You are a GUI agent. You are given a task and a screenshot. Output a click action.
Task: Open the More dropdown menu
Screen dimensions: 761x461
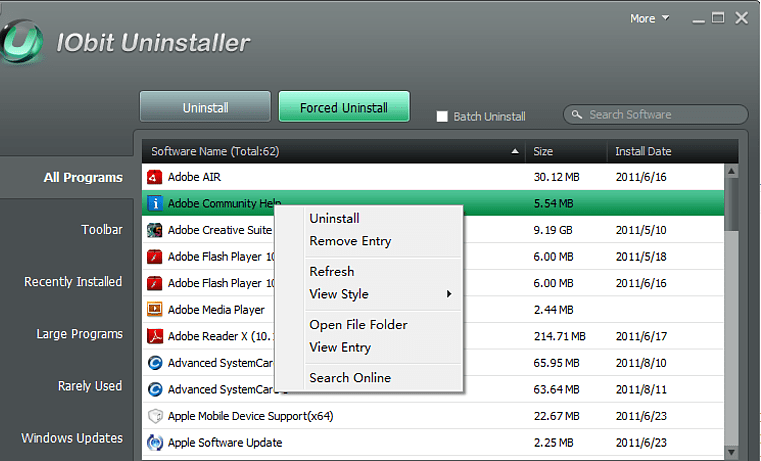pos(649,18)
